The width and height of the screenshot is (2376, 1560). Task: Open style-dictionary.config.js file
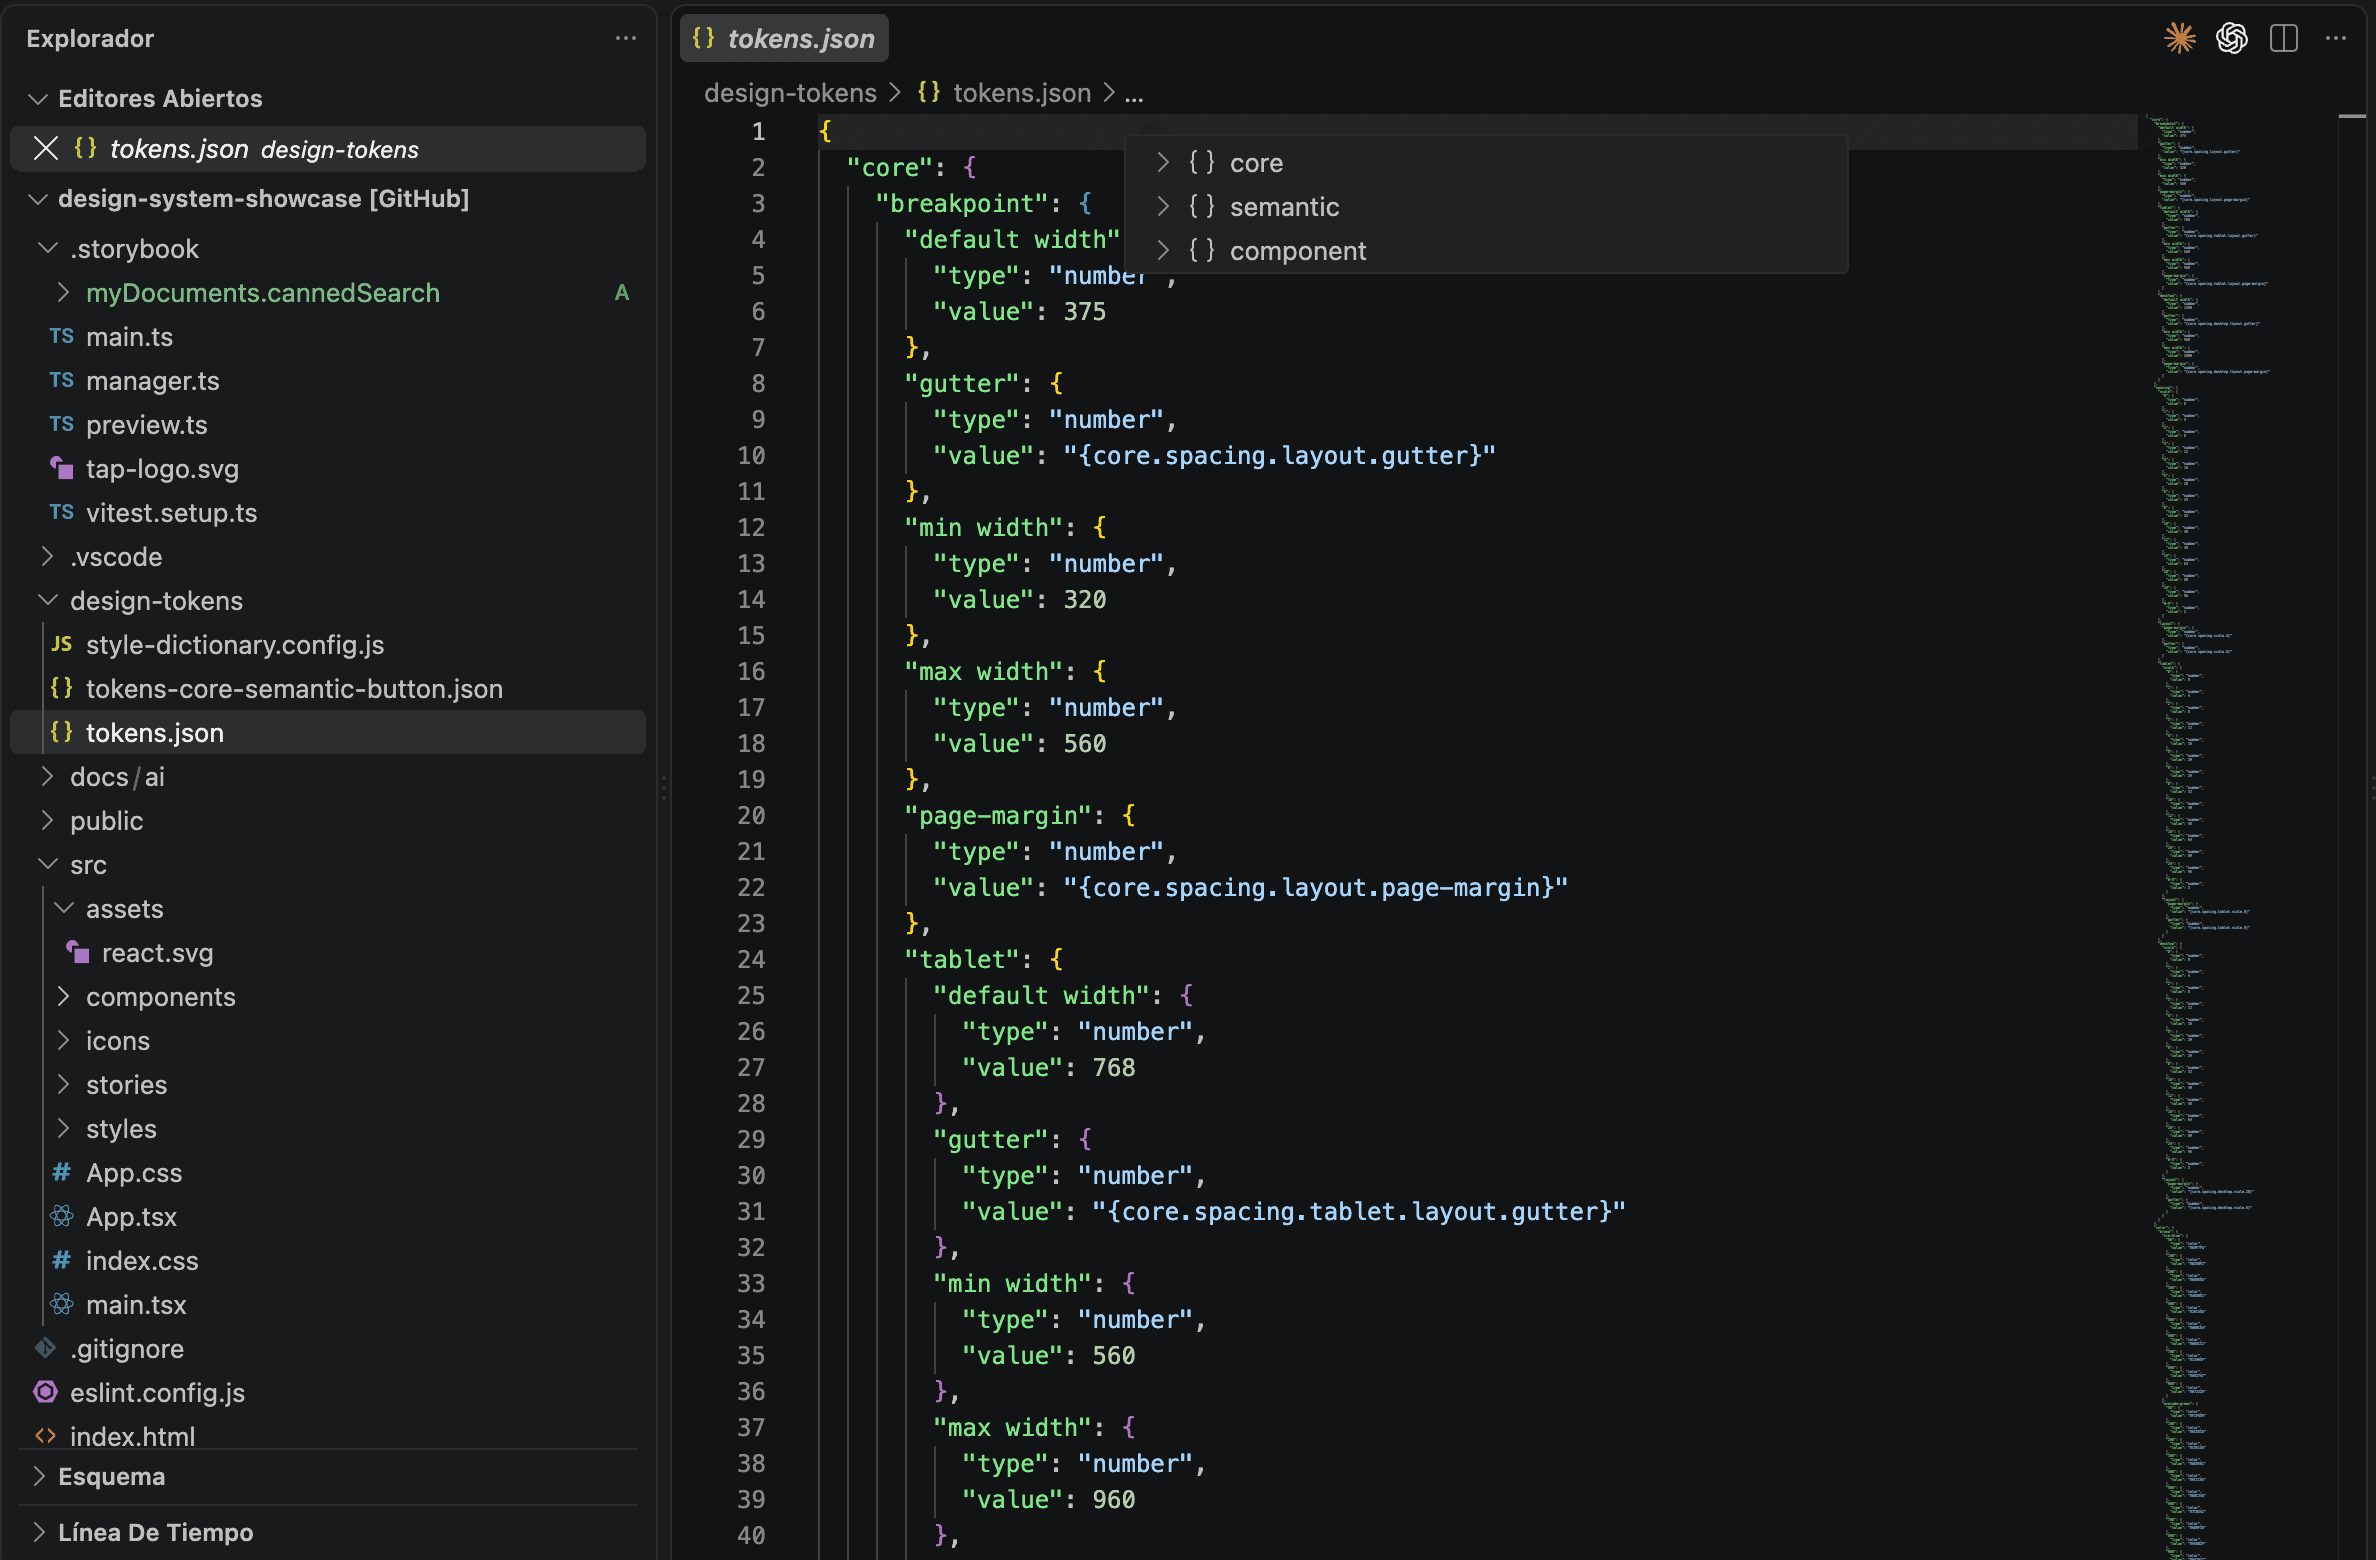328,644
